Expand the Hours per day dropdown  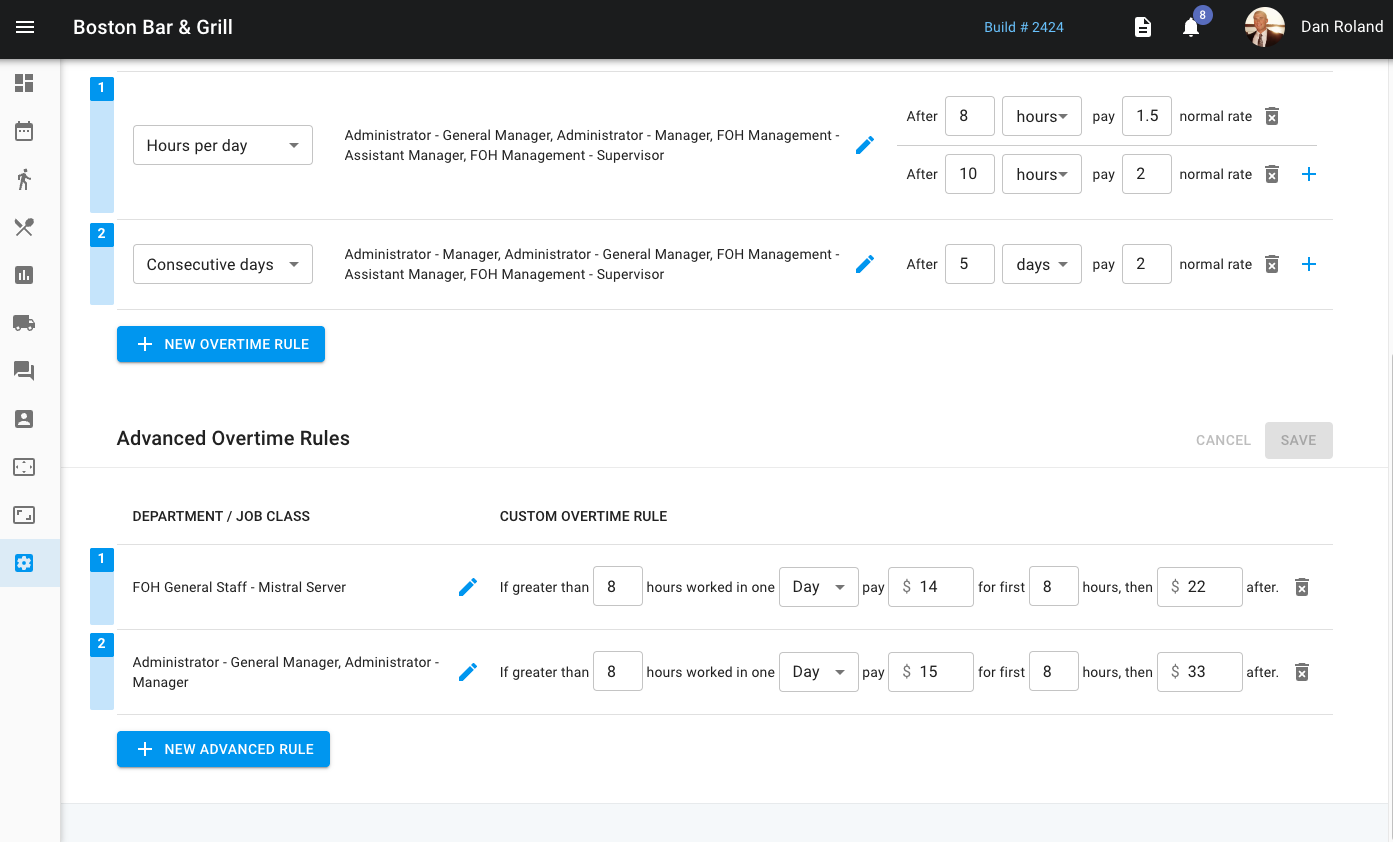[223, 145]
